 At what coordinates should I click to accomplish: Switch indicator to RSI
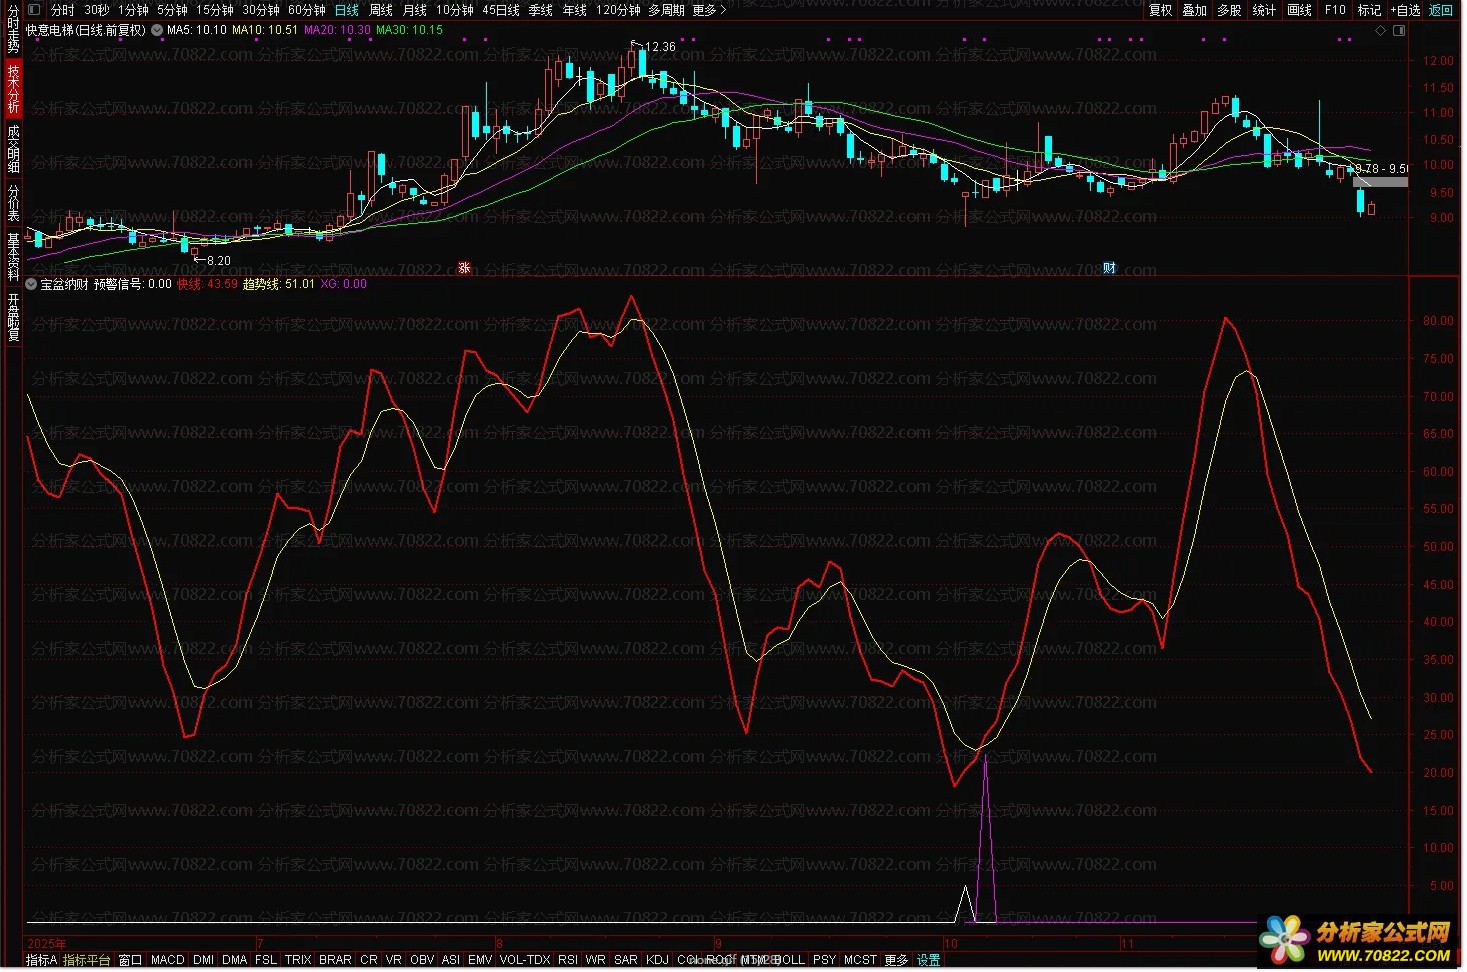(x=568, y=960)
